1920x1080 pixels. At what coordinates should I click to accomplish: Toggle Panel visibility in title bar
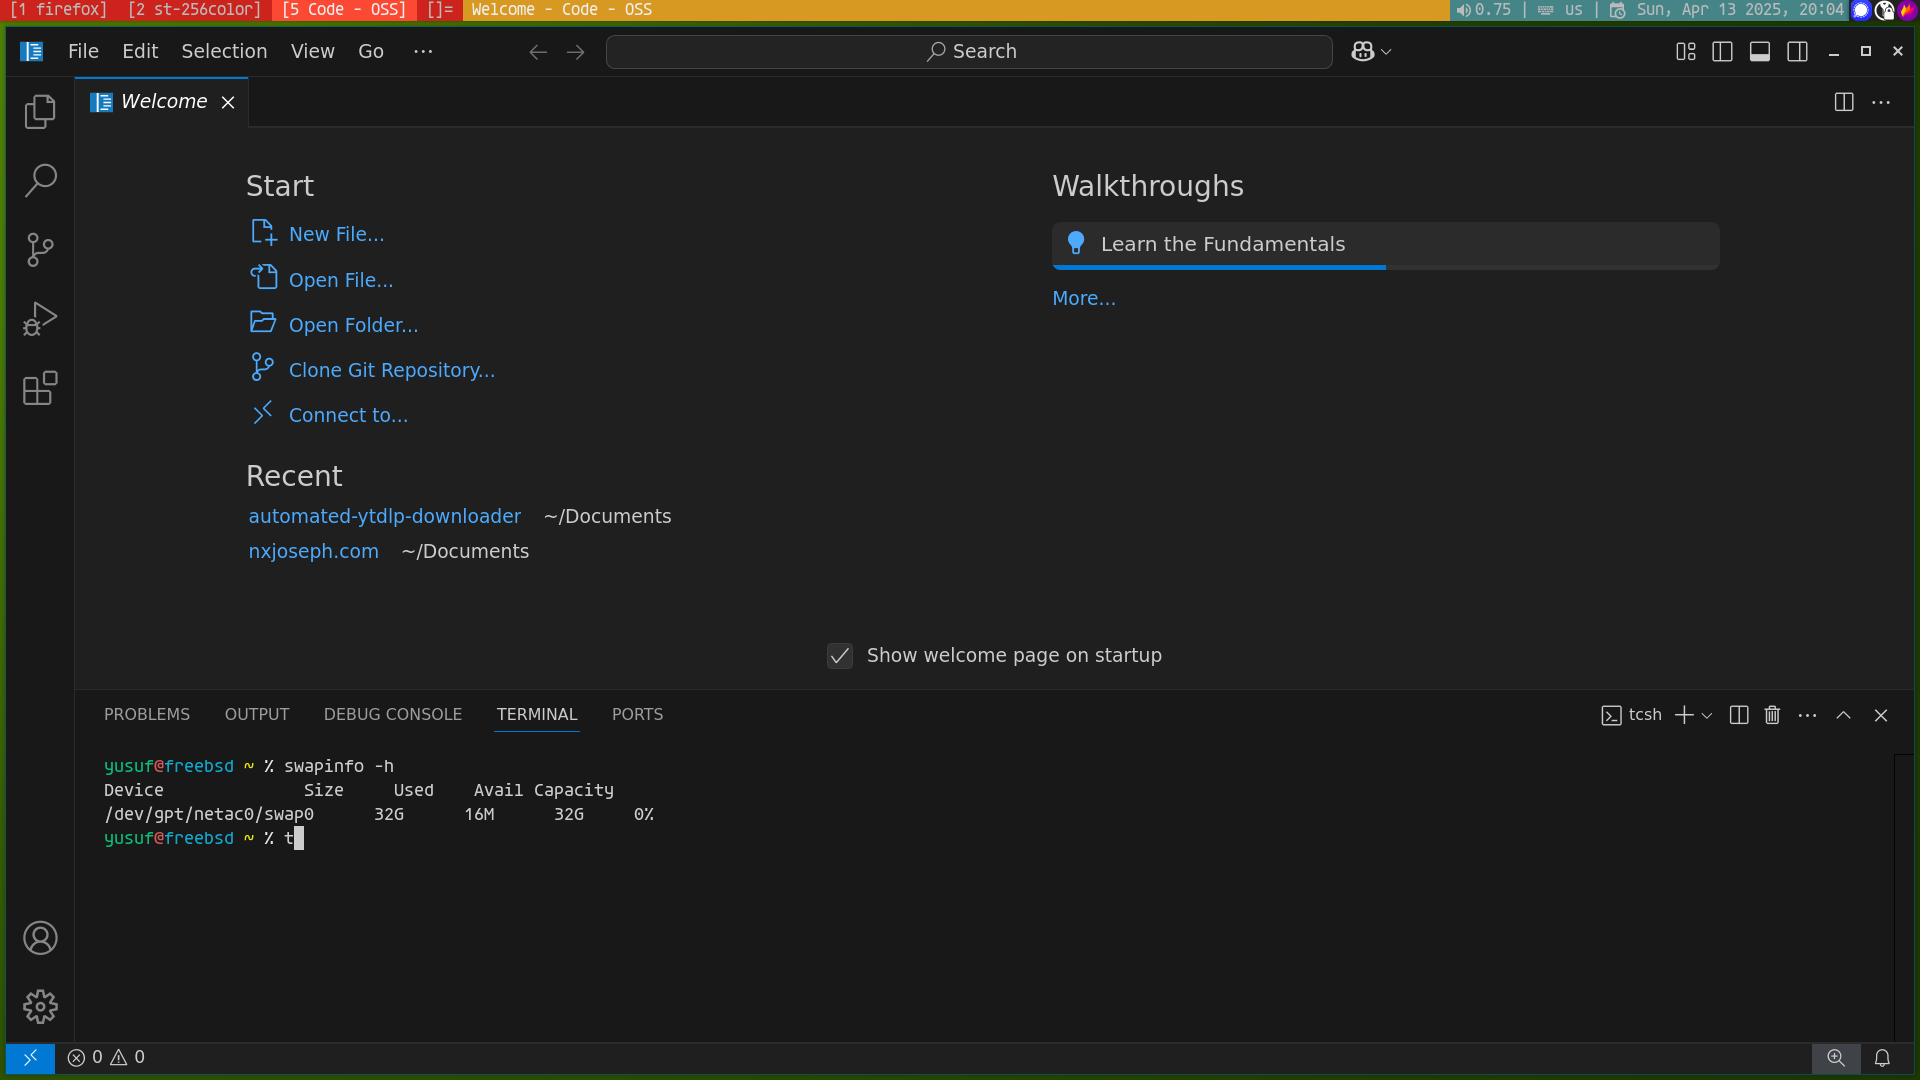pyautogui.click(x=1760, y=52)
